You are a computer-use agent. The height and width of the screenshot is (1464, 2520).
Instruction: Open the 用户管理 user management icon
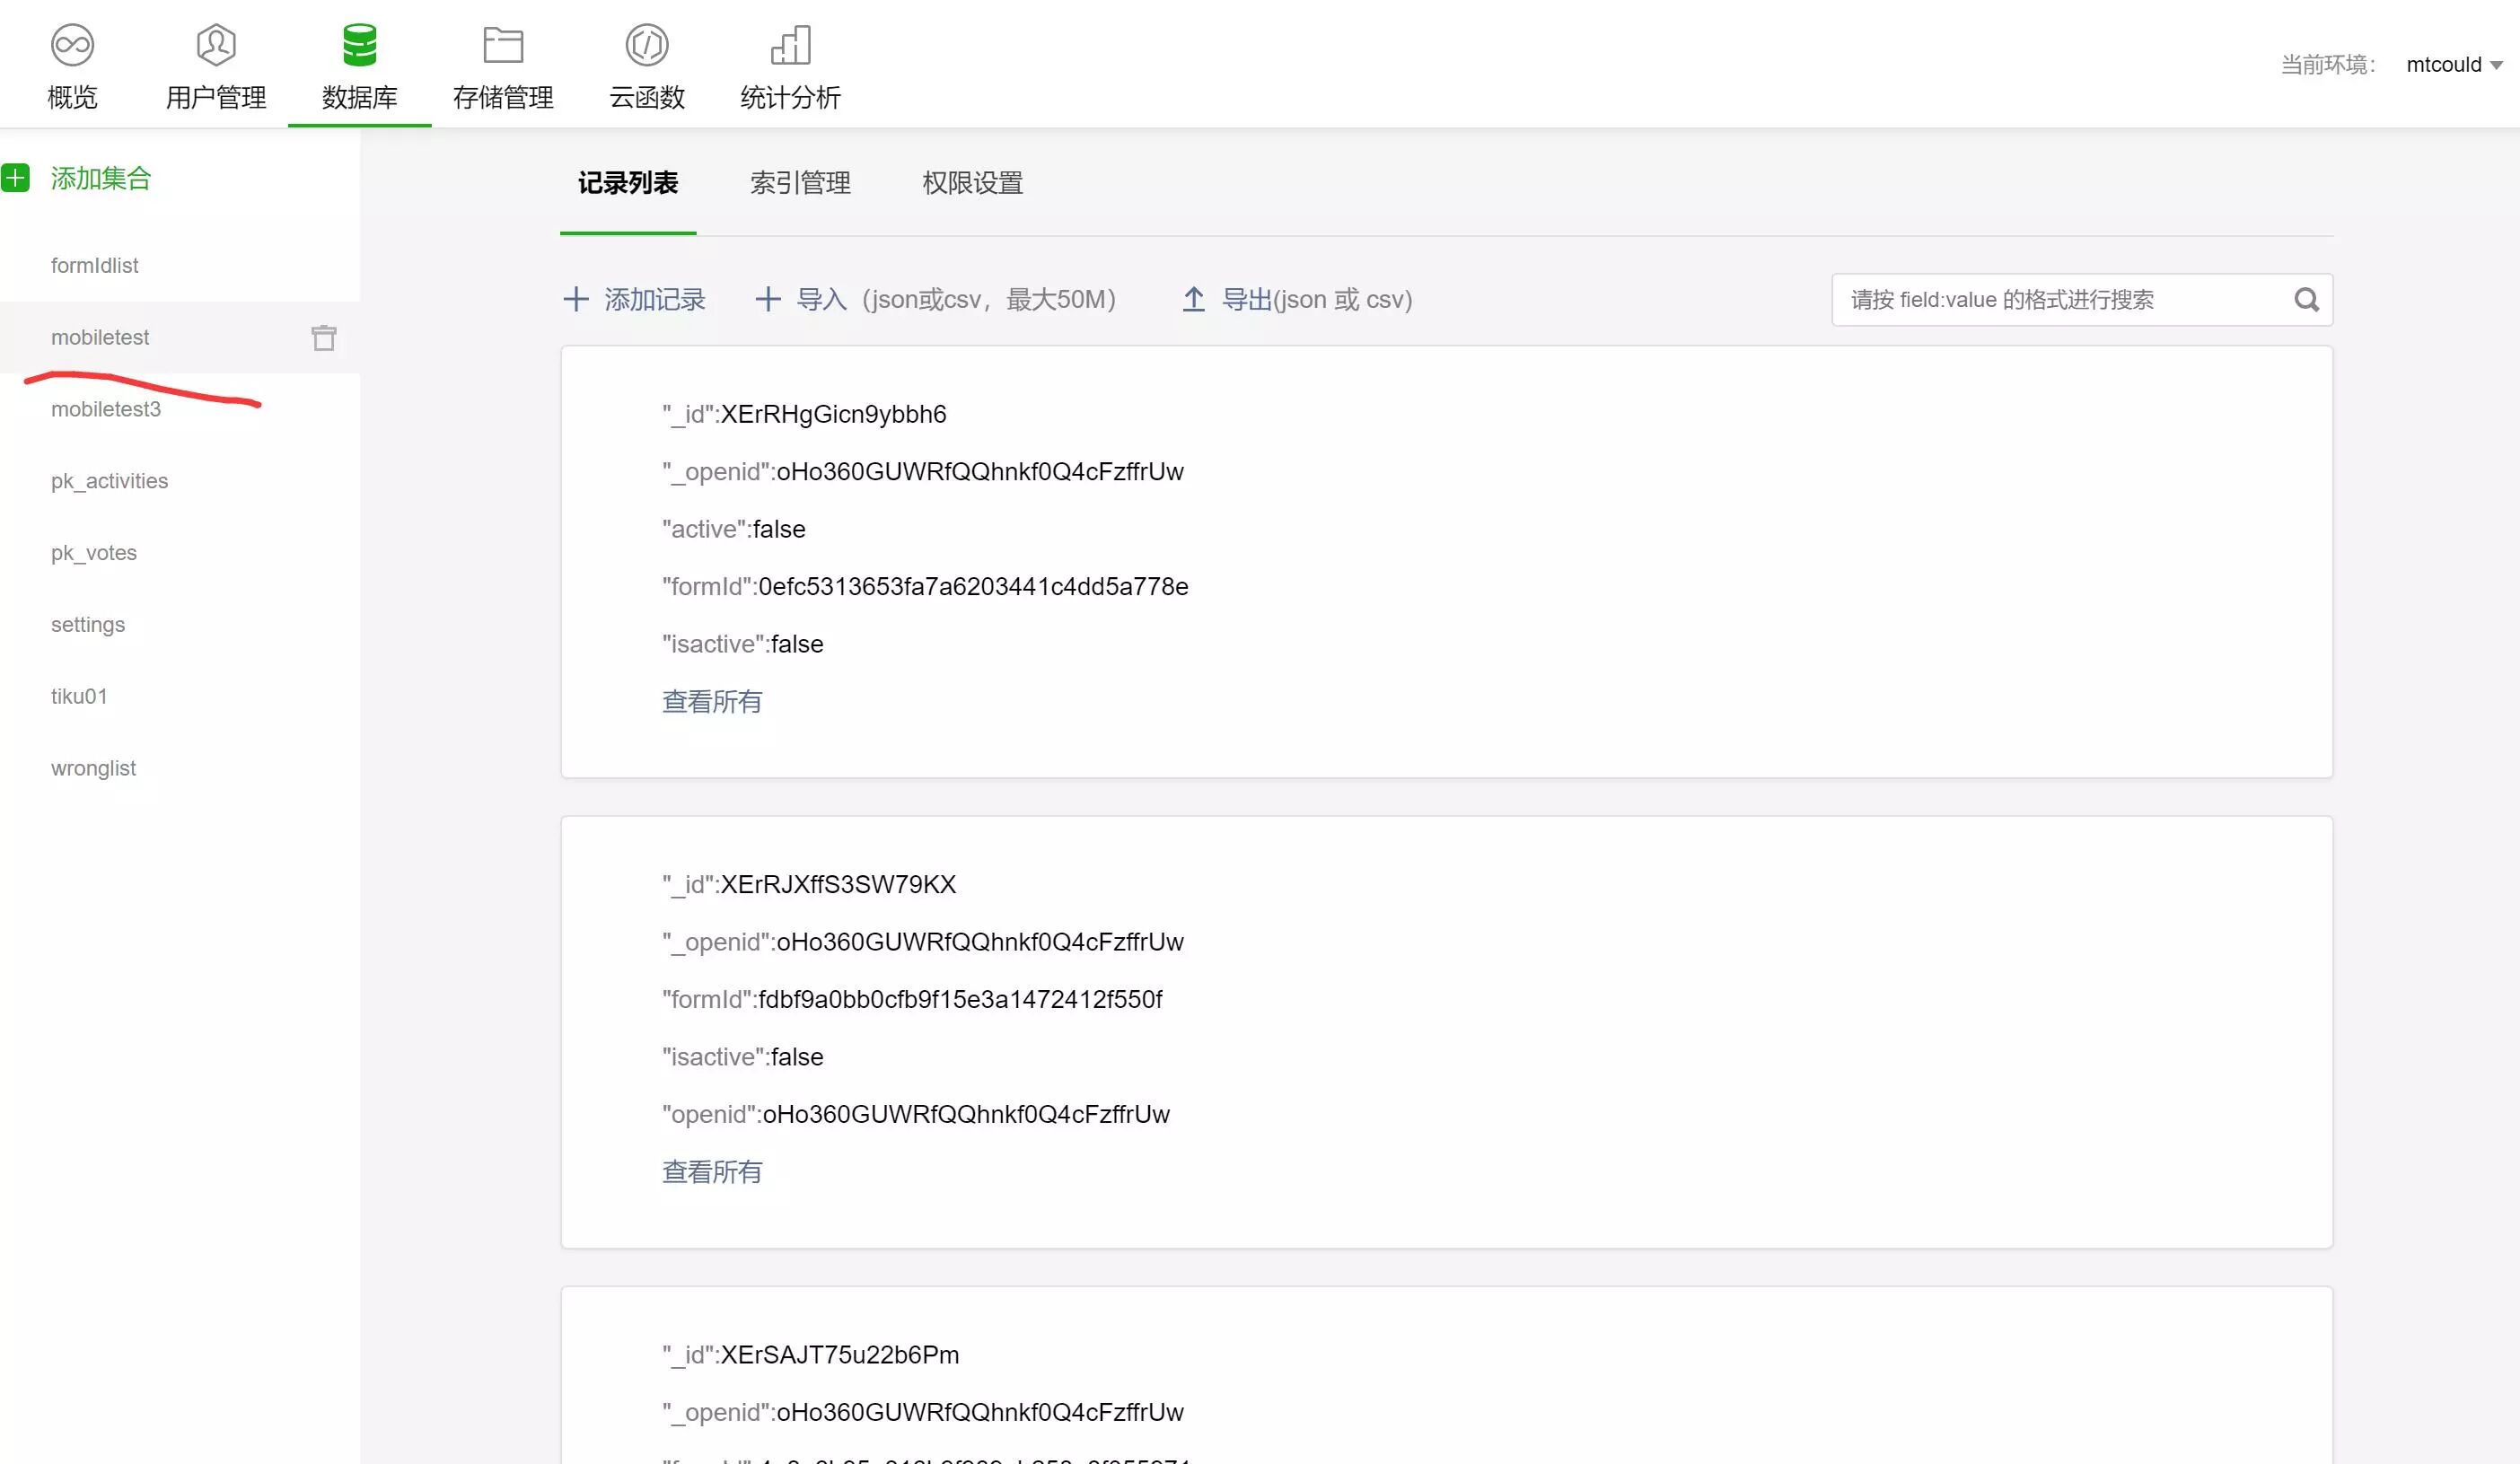pyautogui.click(x=216, y=45)
